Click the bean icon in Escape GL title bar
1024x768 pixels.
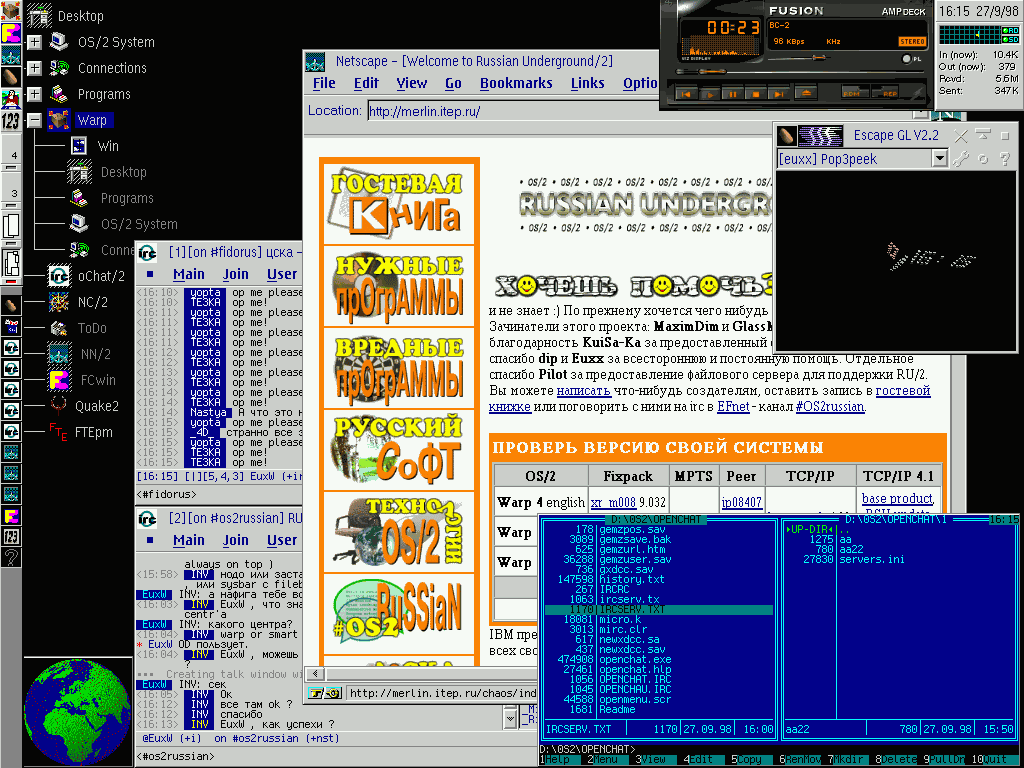pos(787,135)
